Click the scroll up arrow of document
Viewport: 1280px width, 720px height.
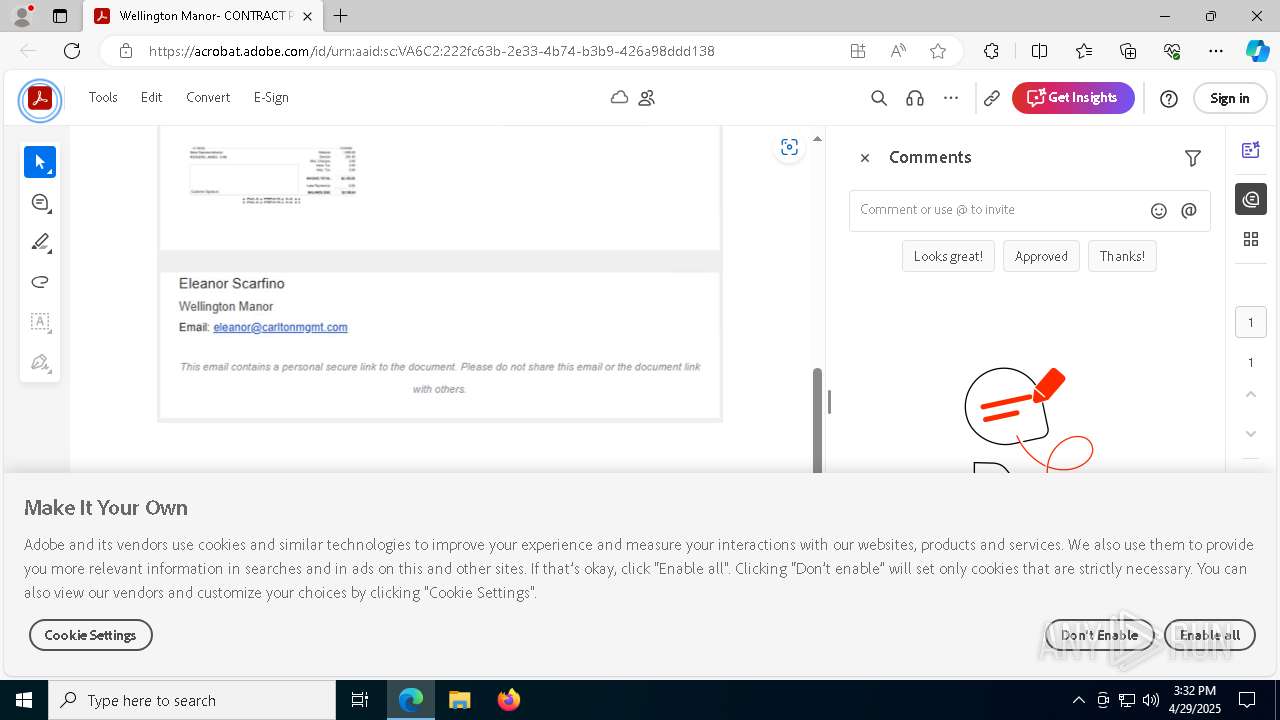coord(817,138)
